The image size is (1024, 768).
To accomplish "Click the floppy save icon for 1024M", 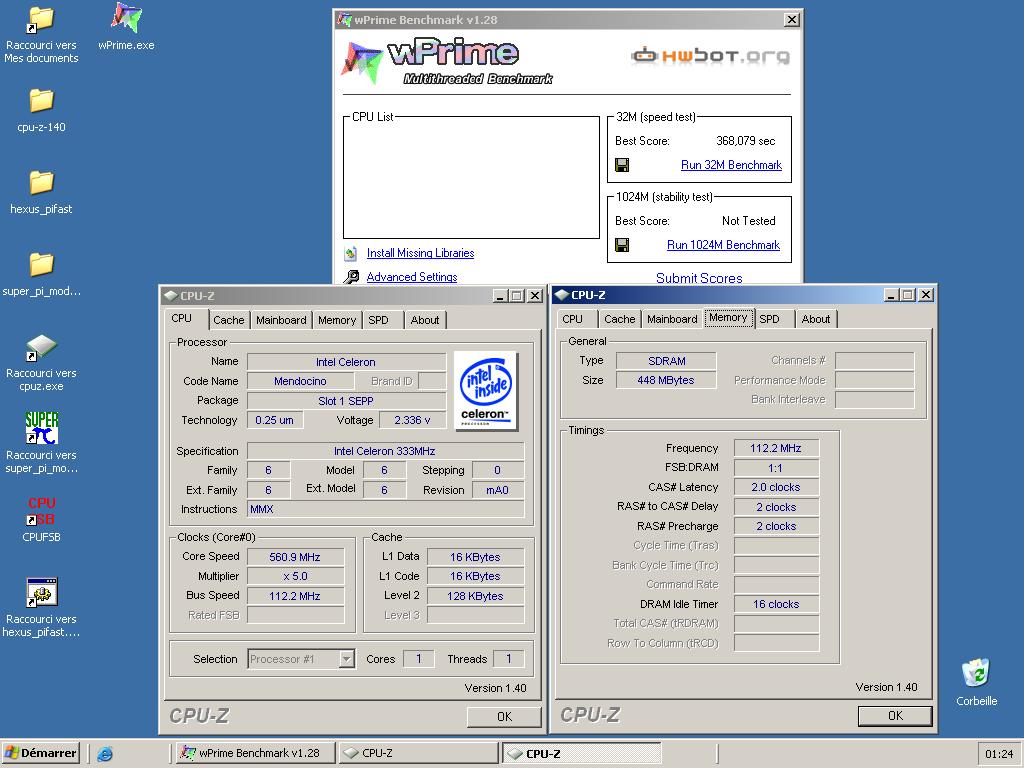I will (x=622, y=245).
